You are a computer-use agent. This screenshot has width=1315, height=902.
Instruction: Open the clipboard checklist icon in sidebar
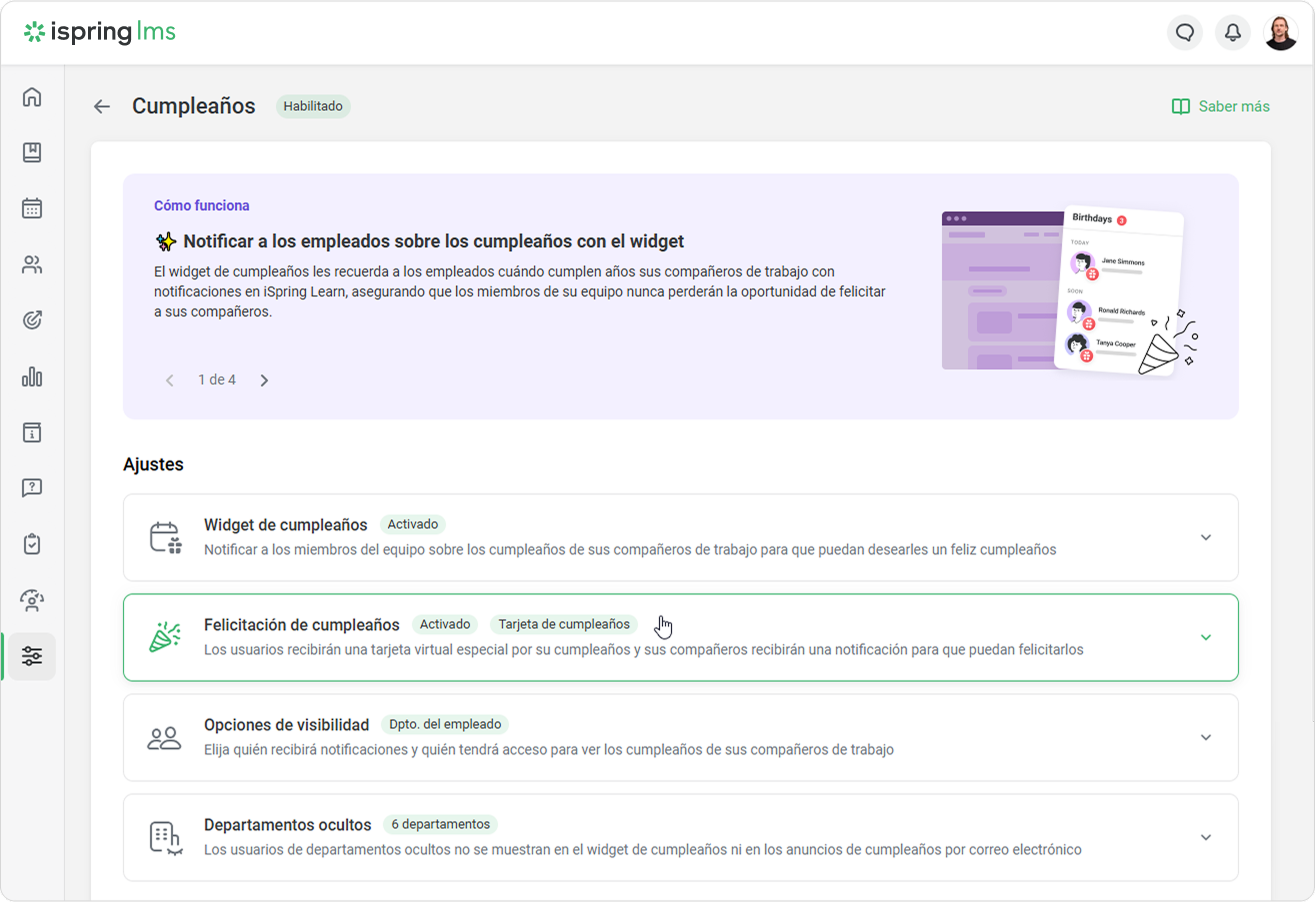[32, 544]
